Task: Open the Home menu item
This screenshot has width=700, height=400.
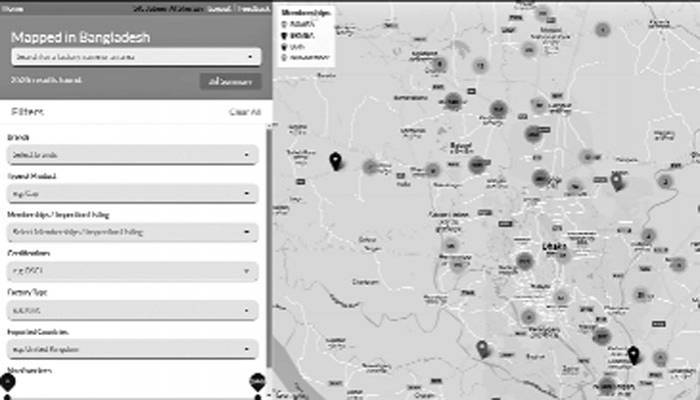Action: [x=12, y=8]
